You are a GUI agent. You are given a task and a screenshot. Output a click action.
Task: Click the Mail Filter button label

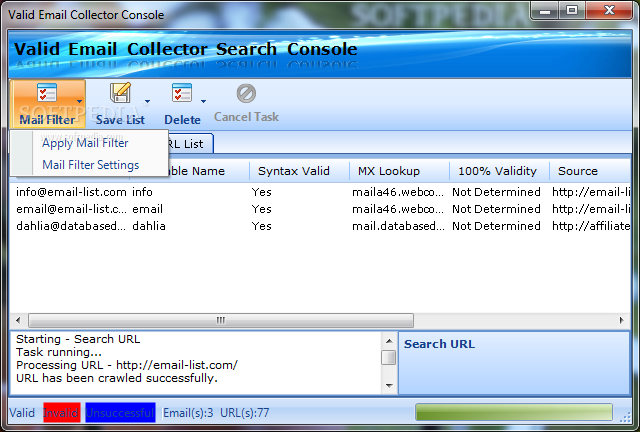click(47, 120)
